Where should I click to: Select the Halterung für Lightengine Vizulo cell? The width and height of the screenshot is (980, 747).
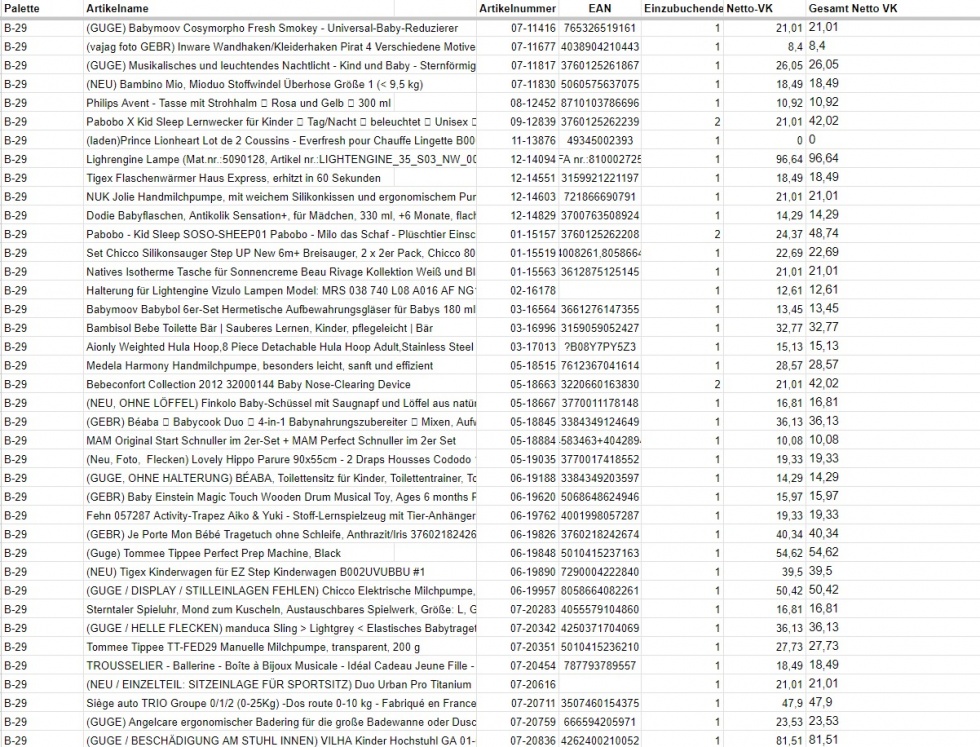(281, 291)
